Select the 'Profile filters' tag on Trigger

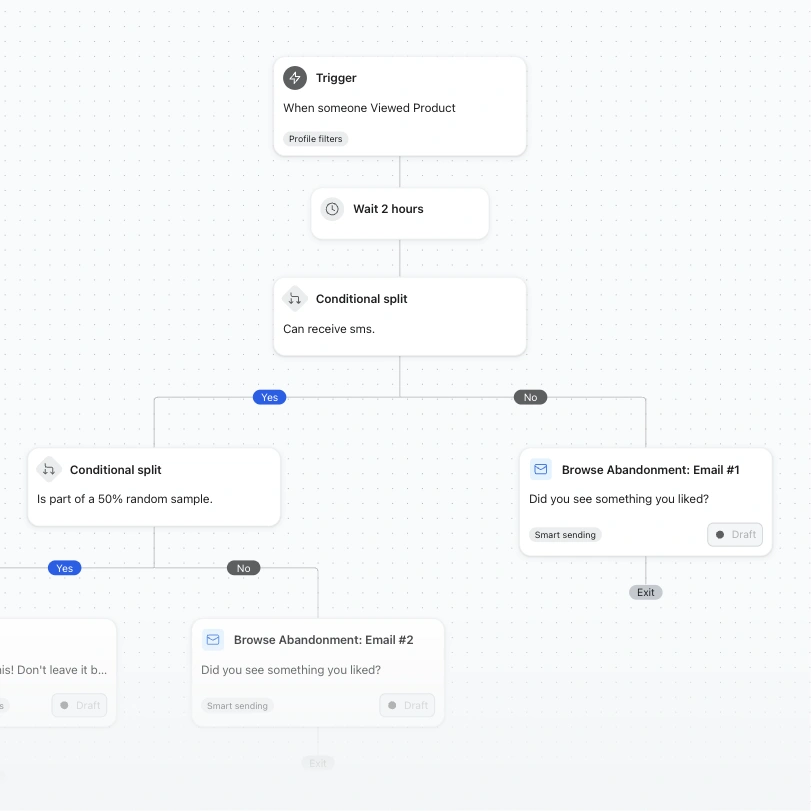[x=316, y=139]
